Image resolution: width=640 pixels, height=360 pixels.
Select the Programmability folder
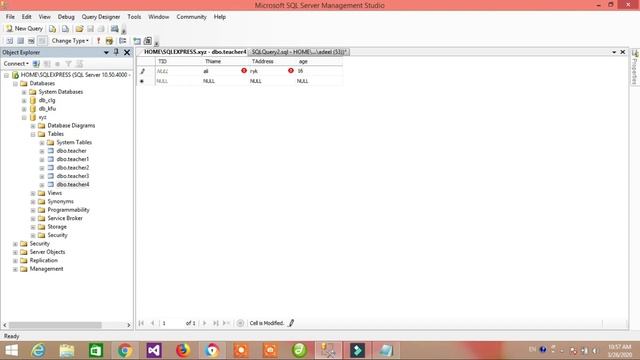click(x=68, y=210)
